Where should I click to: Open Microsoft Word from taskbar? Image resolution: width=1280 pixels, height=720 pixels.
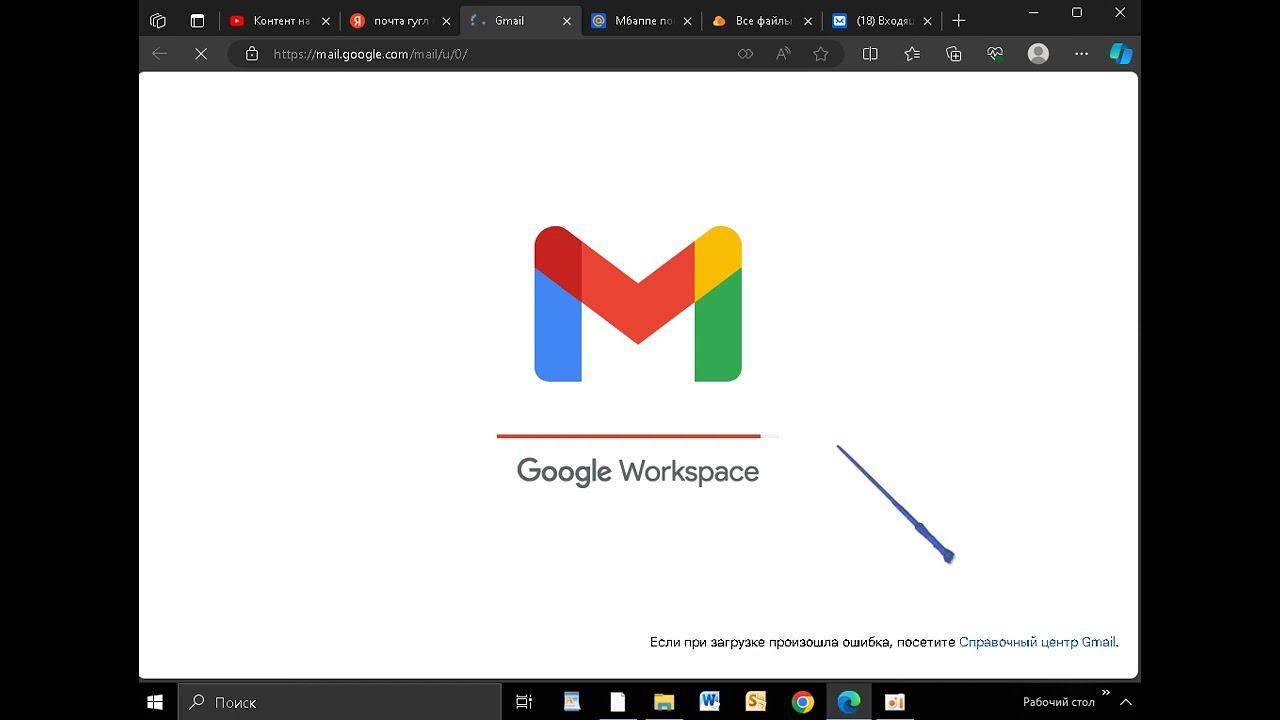click(710, 702)
